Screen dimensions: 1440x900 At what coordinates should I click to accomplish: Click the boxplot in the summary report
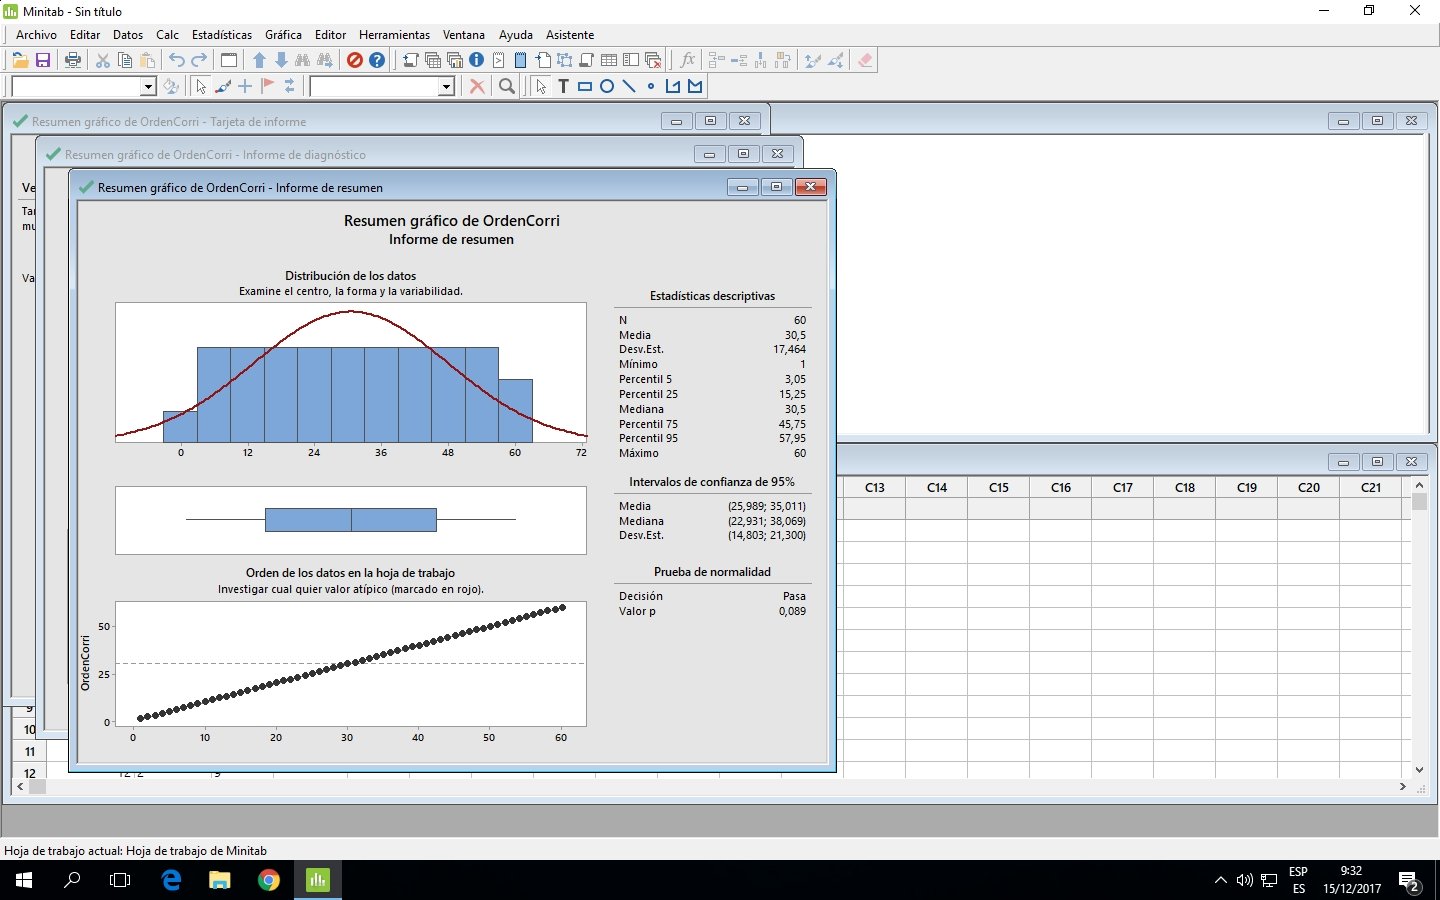pyautogui.click(x=351, y=520)
